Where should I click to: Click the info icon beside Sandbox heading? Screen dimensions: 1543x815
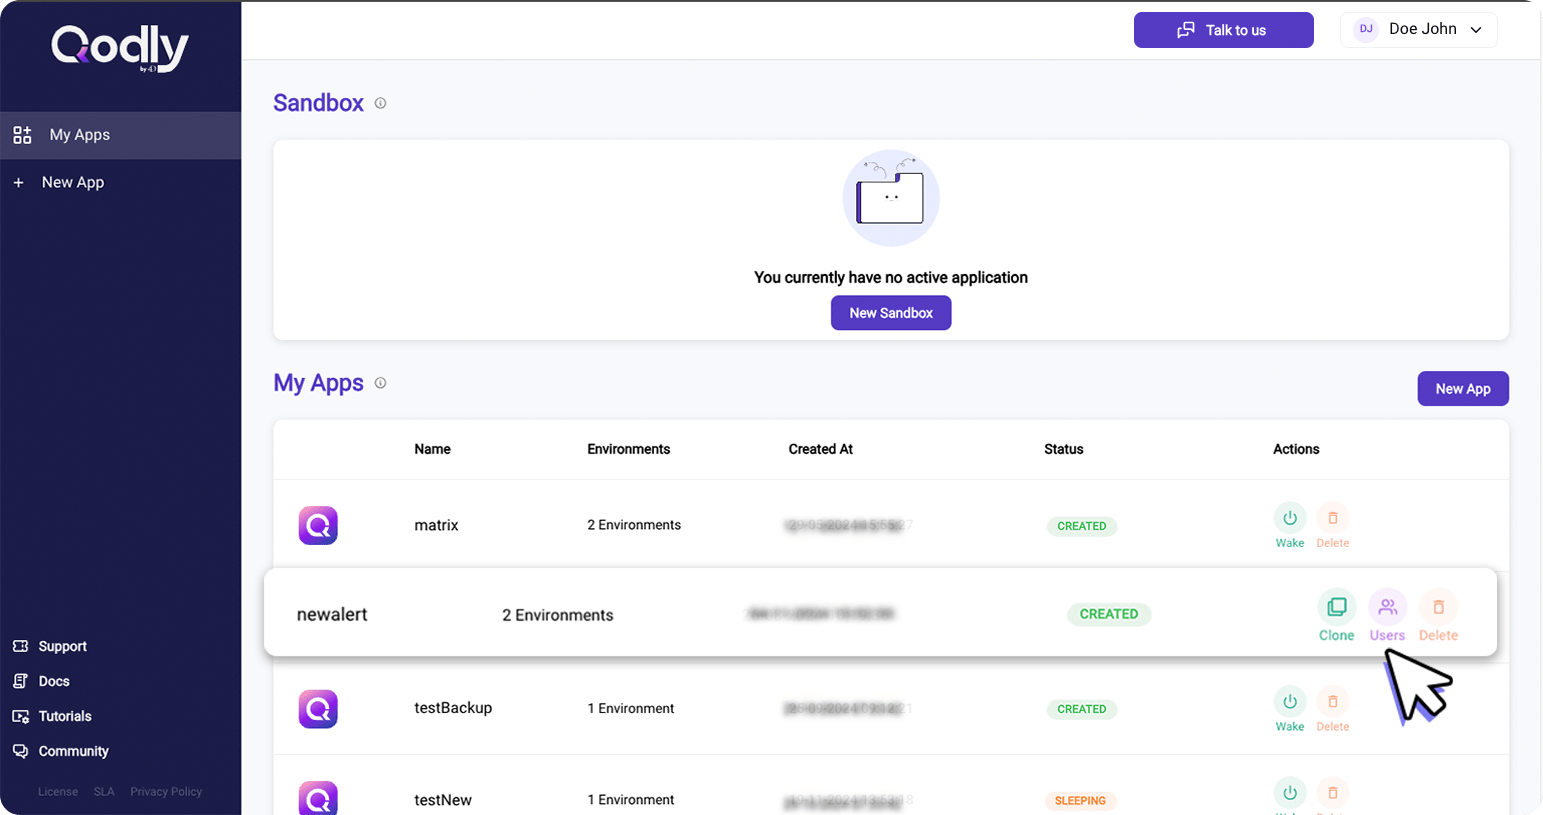pos(380,103)
